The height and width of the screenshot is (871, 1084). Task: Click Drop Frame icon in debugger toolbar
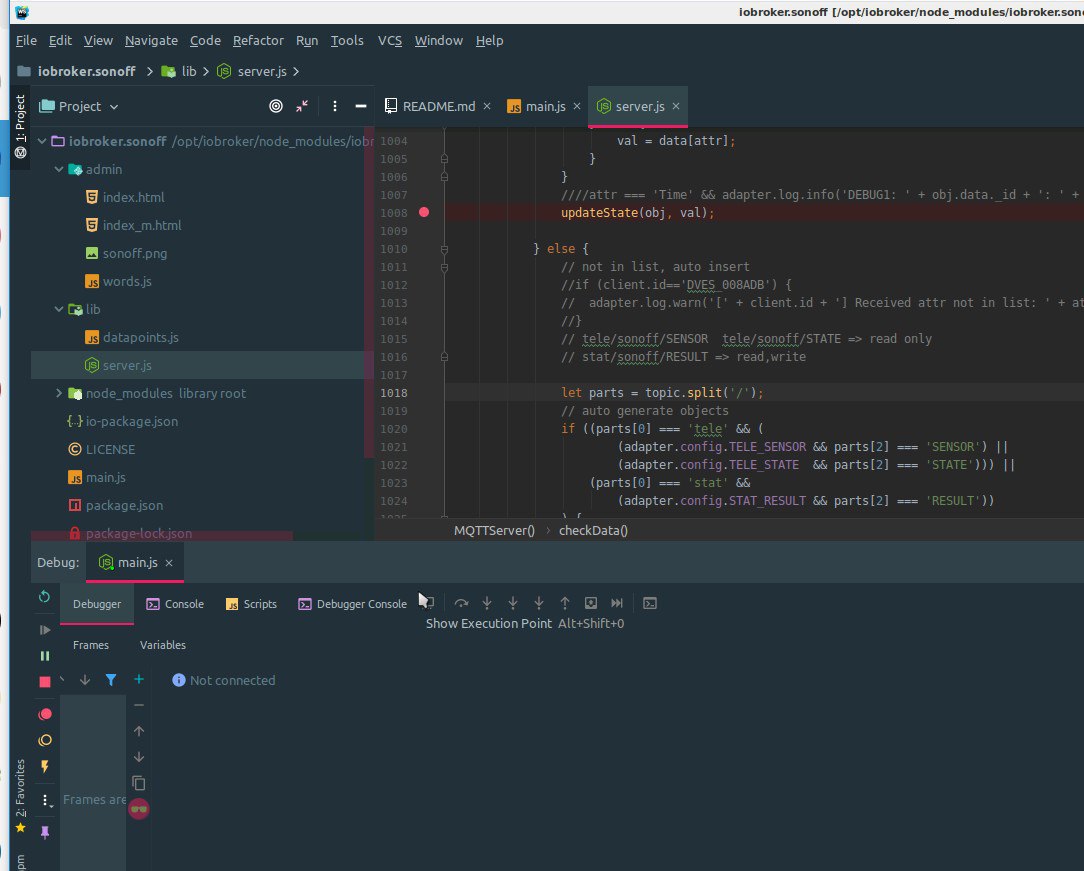click(x=590, y=603)
